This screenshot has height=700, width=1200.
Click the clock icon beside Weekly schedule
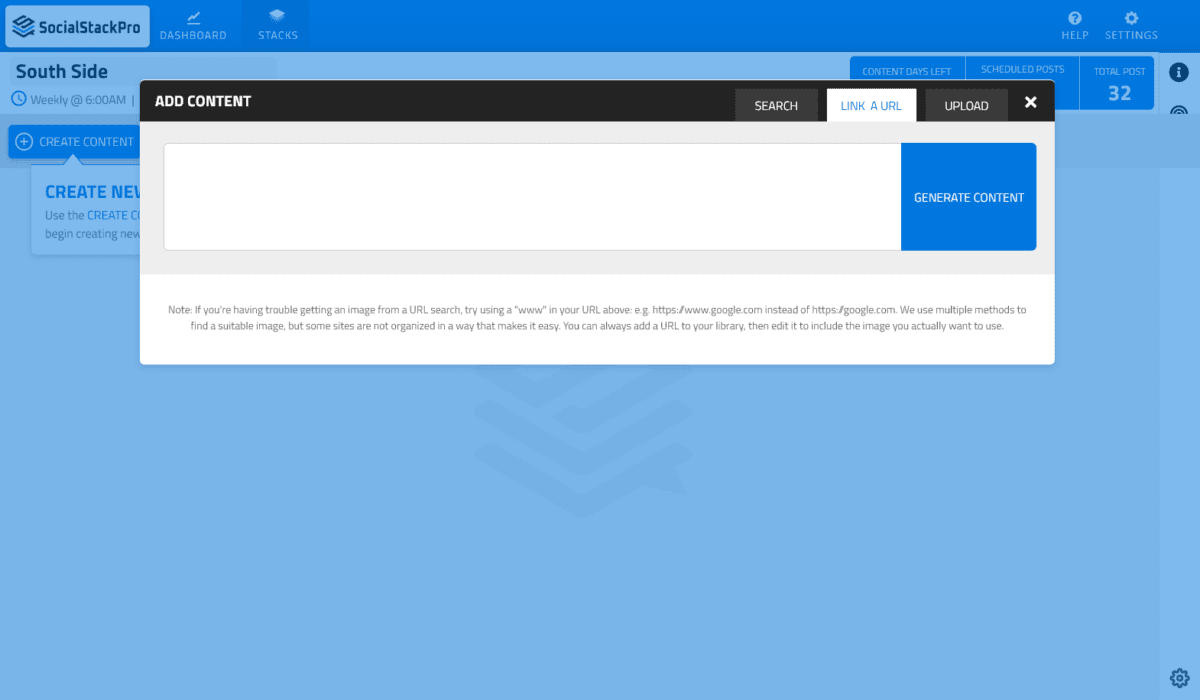point(19,99)
